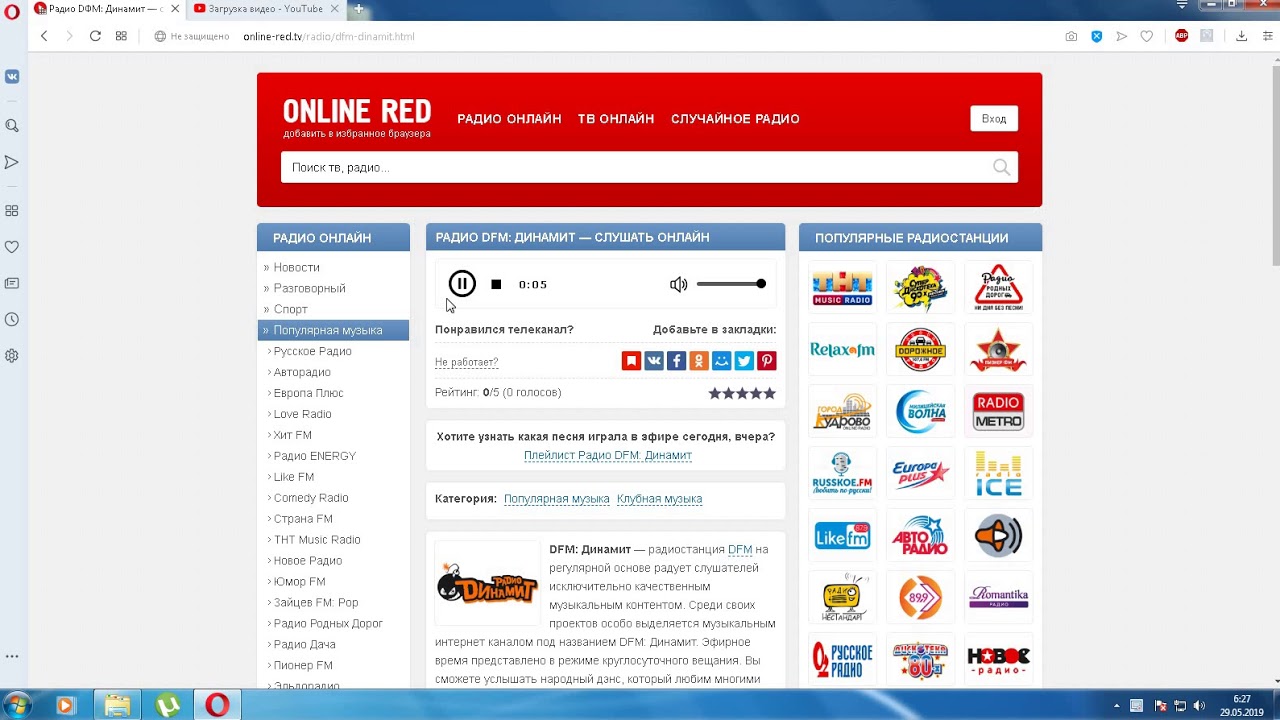The height and width of the screenshot is (720, 1280).
Task: Collapse the Популярная музыка category in sidebar
Action: click(333, 330)
